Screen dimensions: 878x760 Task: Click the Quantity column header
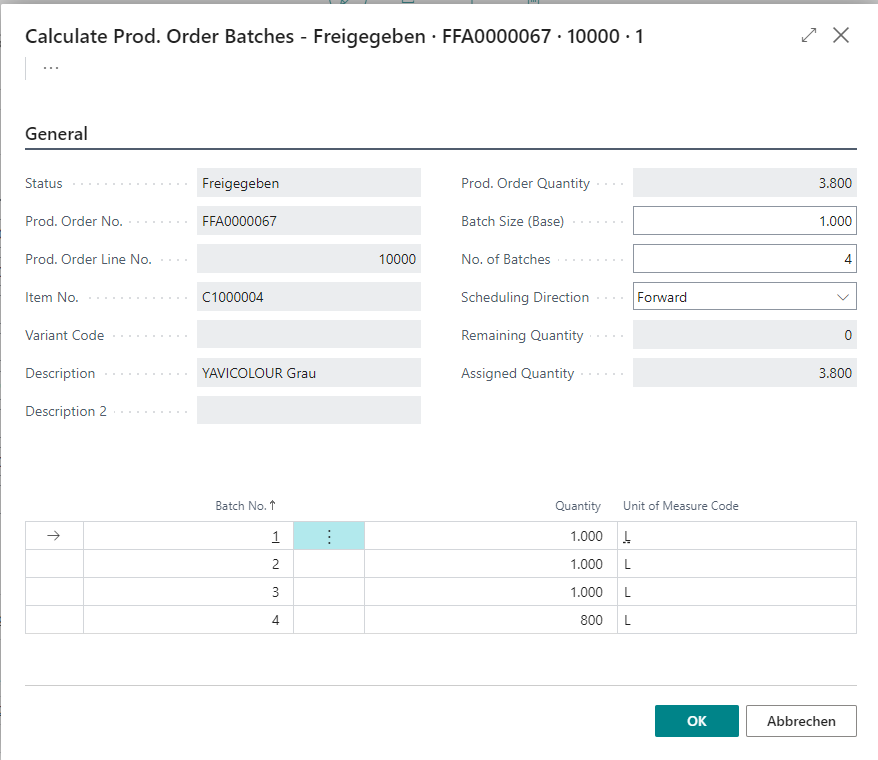coord(577,506)
